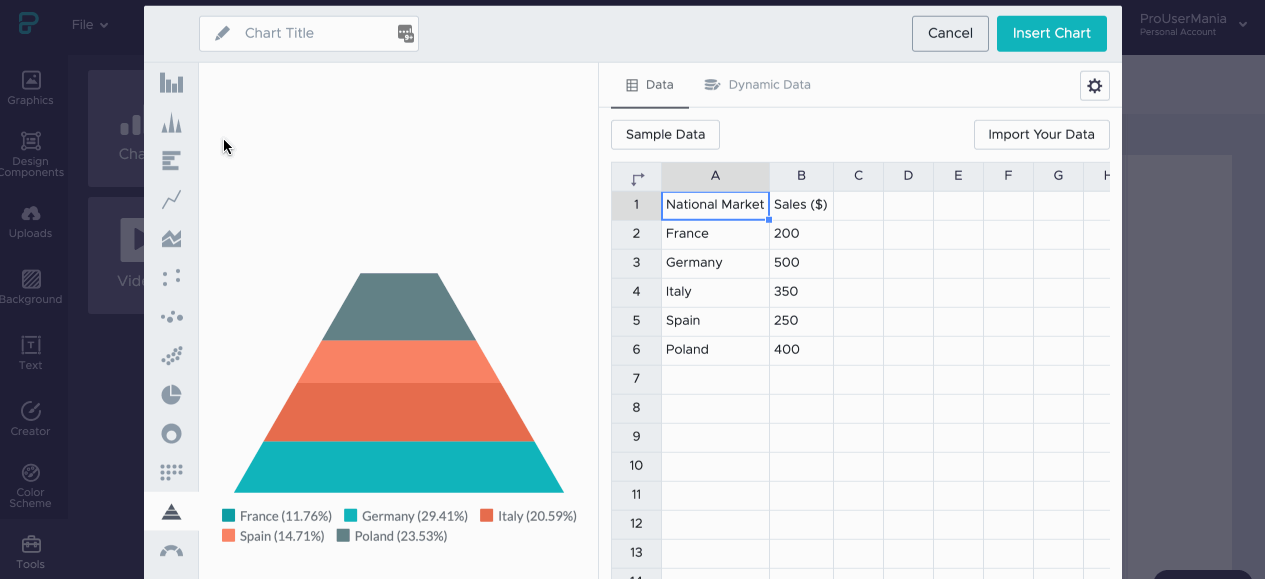Click dynamic field icon in Chart Title box
Screen dimensions: 1265x579
tap(405, 33)
